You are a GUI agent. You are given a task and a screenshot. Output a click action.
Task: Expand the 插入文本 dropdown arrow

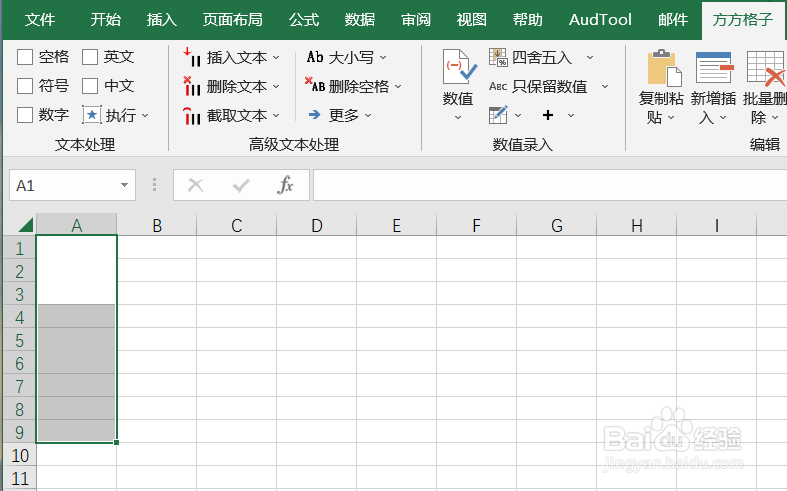[x=276, y=58]
